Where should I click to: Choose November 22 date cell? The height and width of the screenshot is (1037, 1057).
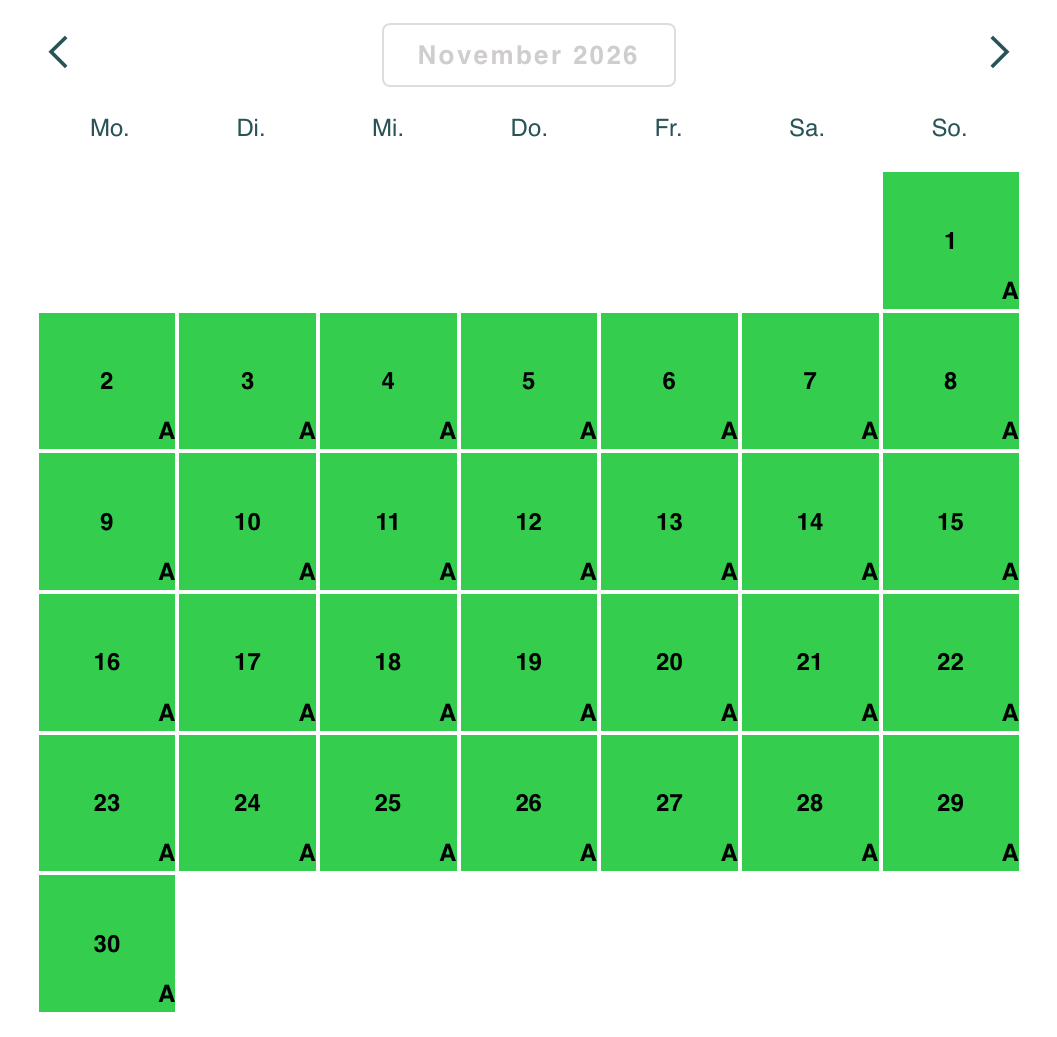pos(950,662)
